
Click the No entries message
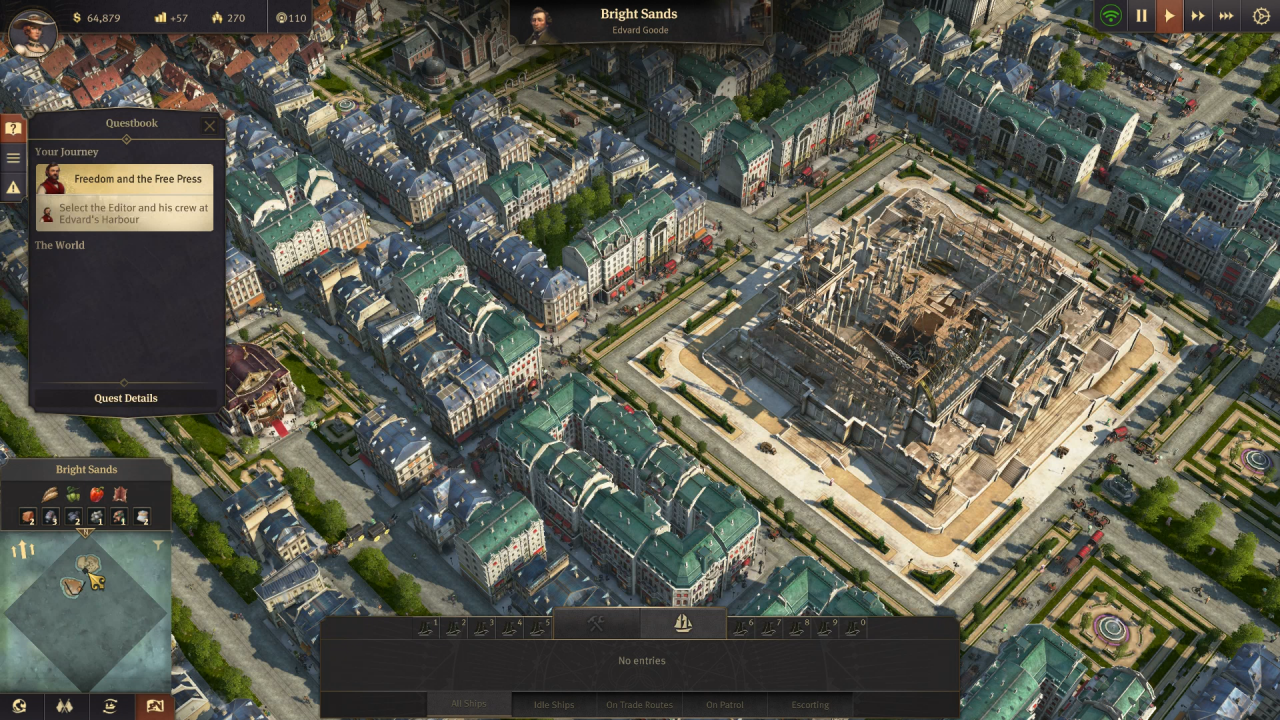642,661
